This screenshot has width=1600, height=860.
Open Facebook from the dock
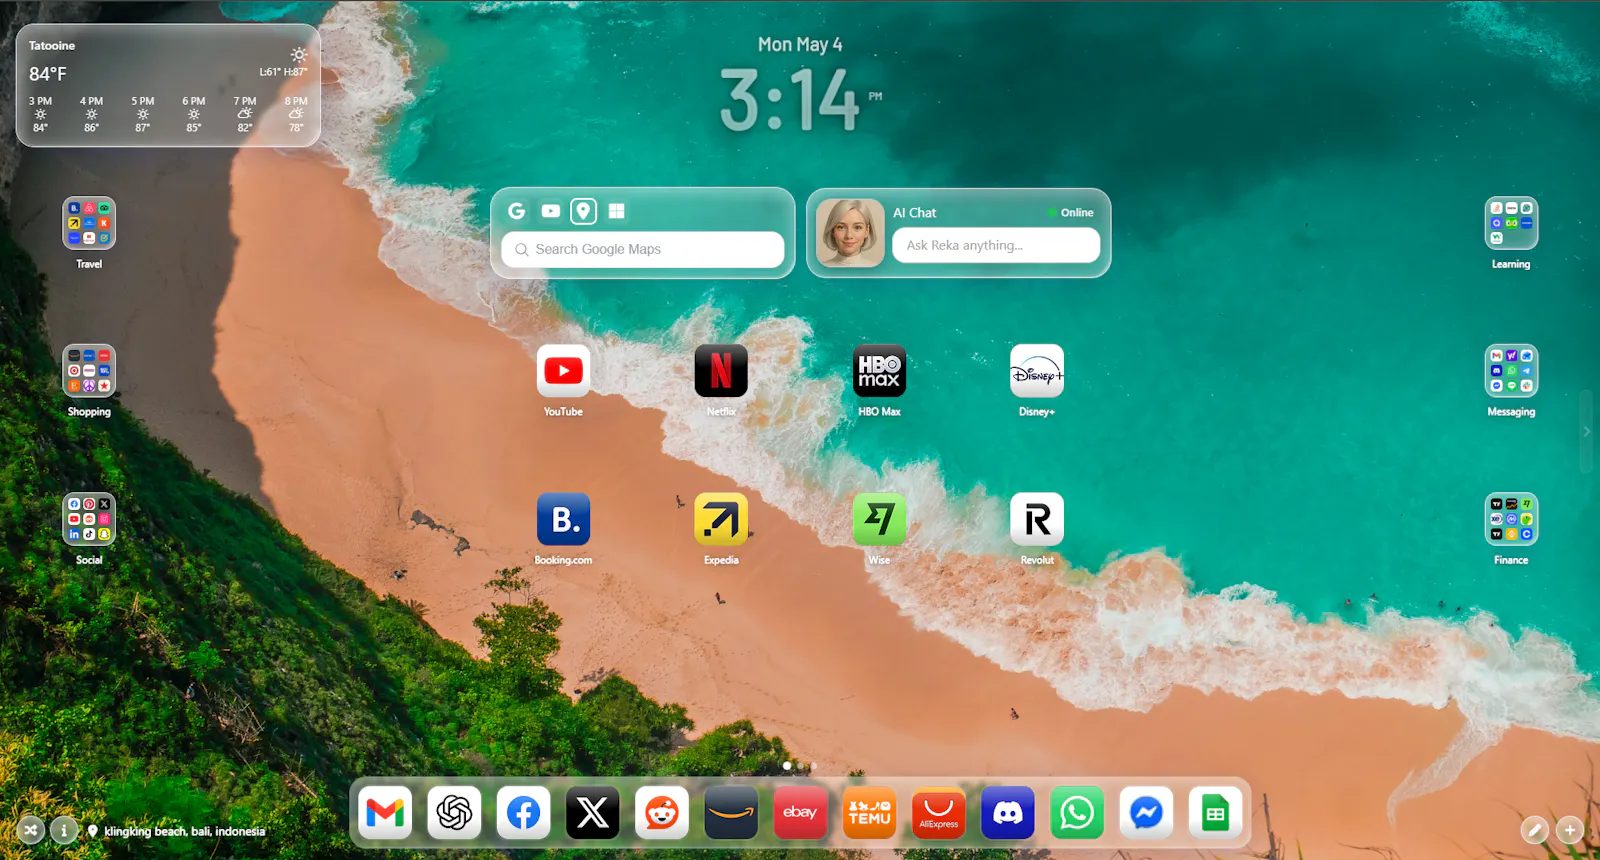(x=523, y=813)
